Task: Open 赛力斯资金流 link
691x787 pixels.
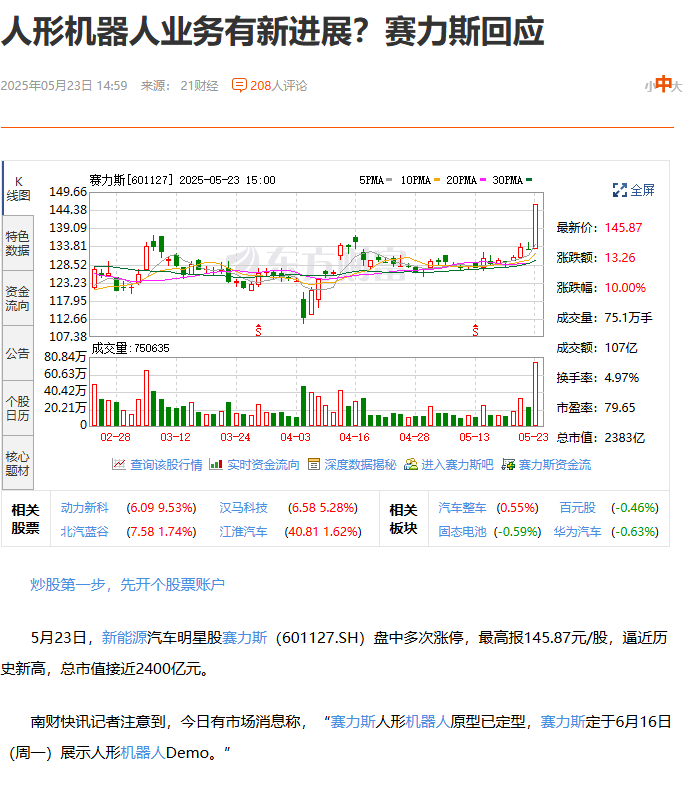Action: pyautogui.click(x=555, y=465)
